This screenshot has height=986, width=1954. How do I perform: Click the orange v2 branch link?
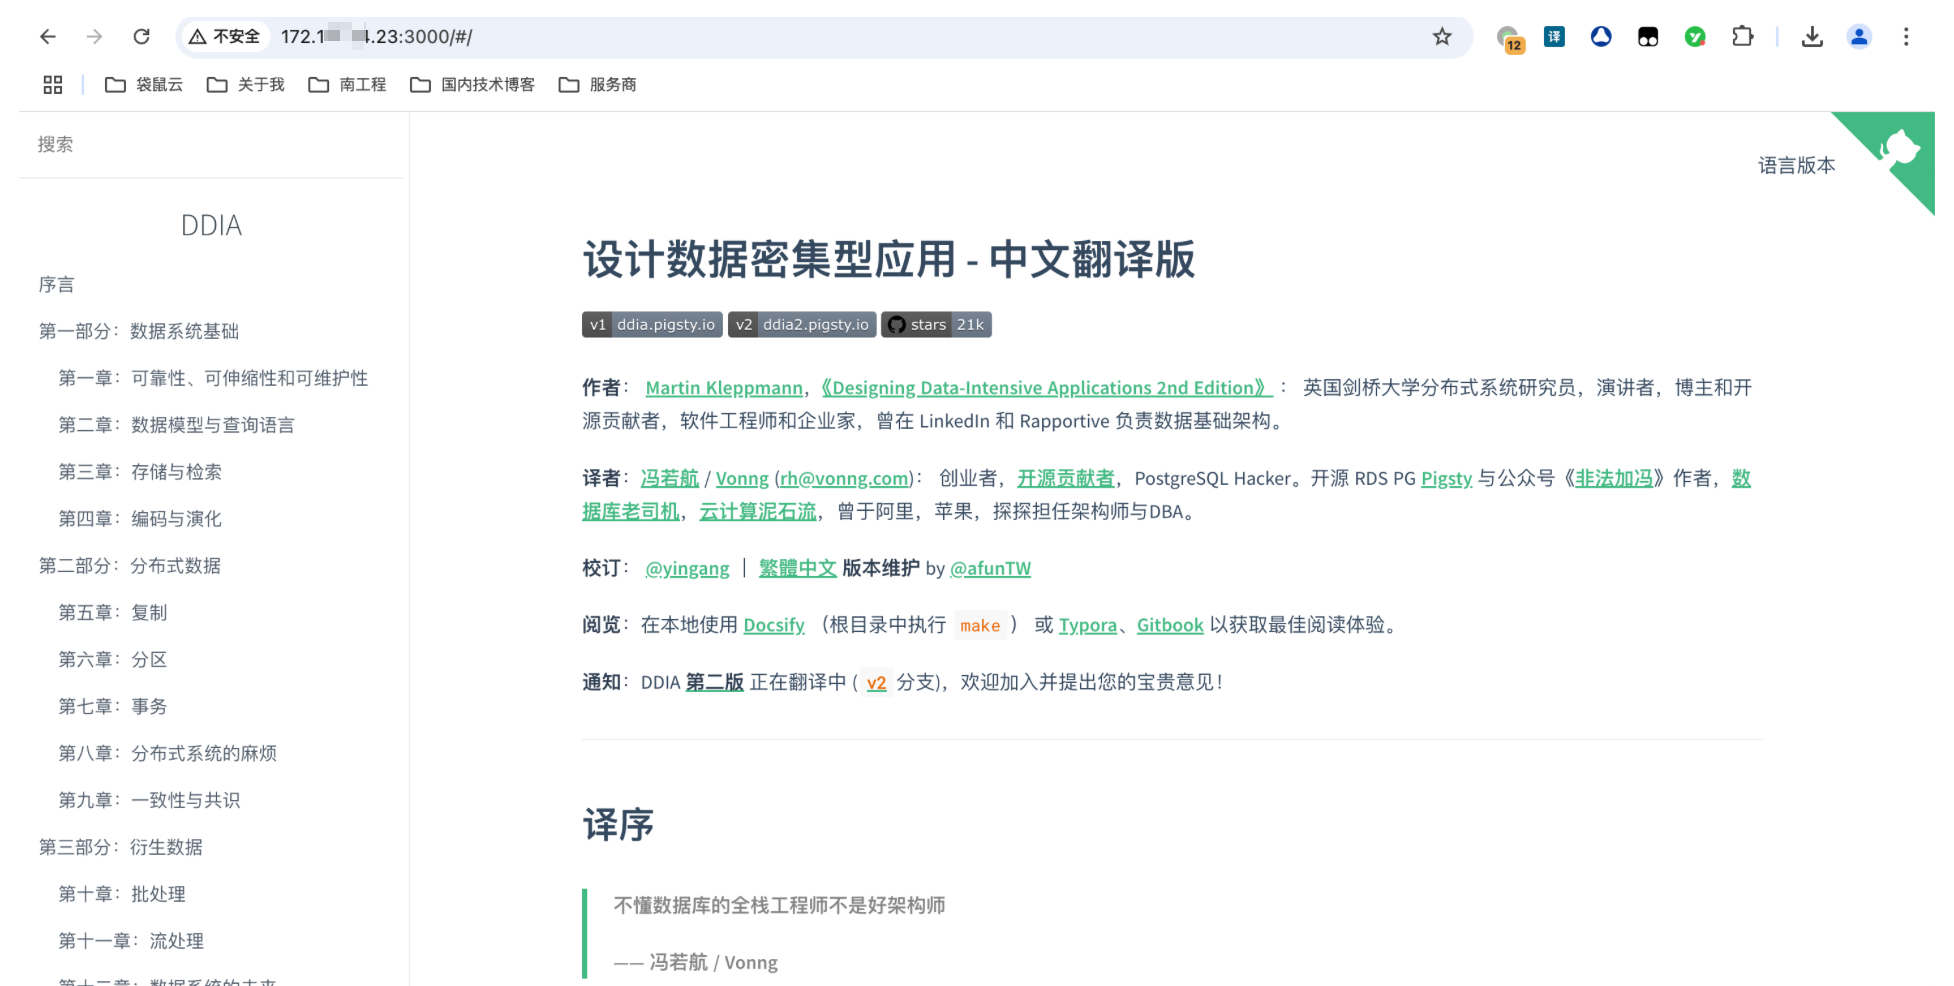pyautogui.click(x=876, y=682)
